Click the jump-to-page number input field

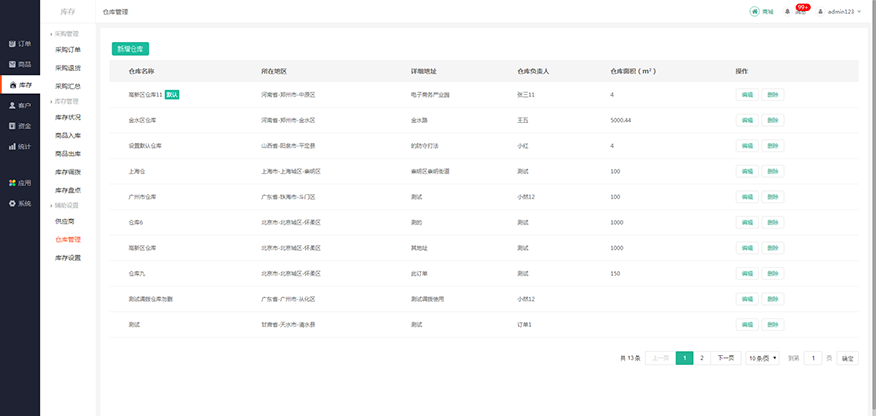pyautogui.click(x=814, y=358)
